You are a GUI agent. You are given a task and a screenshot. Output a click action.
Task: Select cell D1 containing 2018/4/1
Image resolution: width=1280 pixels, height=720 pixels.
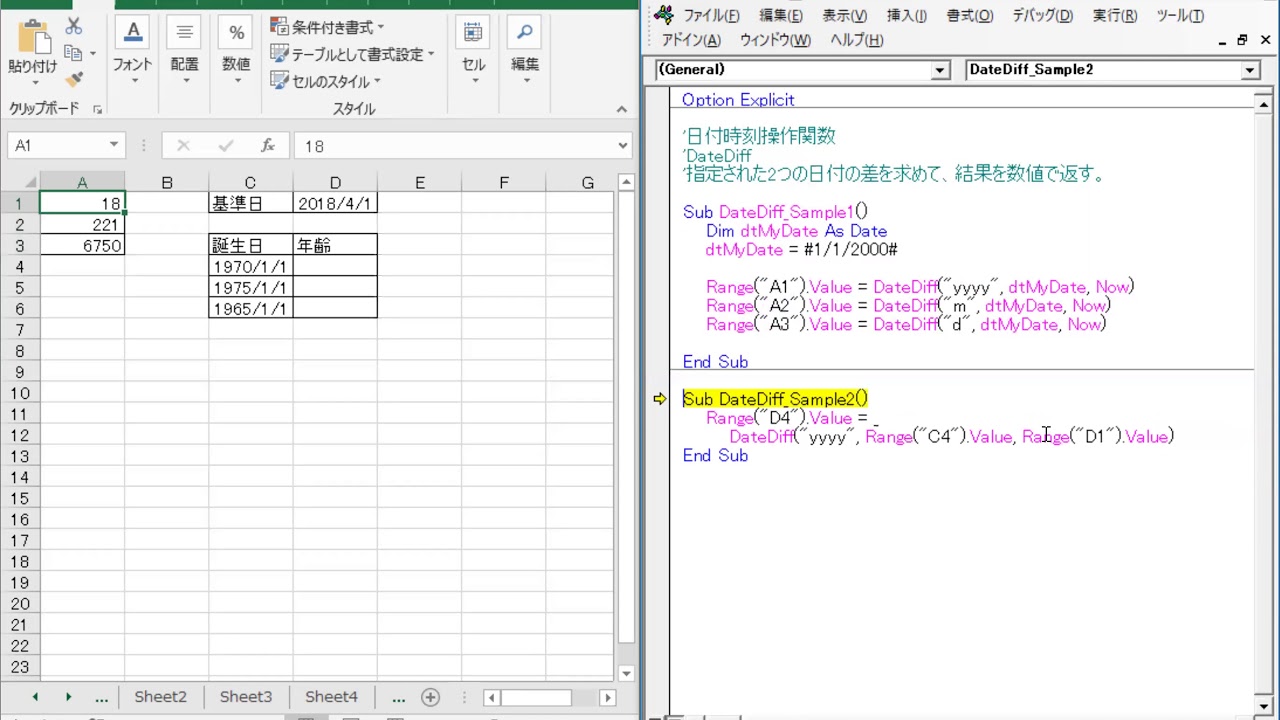pos(335,204)
